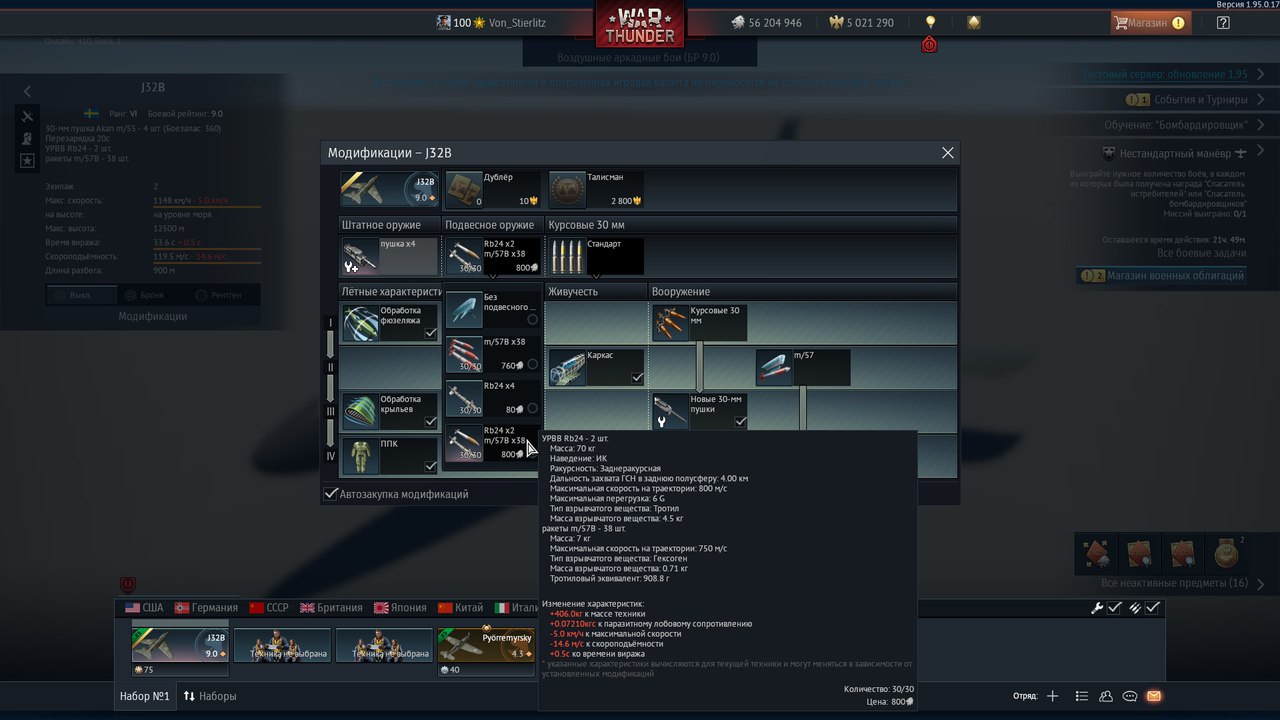1280x720 pixels.
Task: Click the Без подвесного empty loadout icon
Action: 463,310
